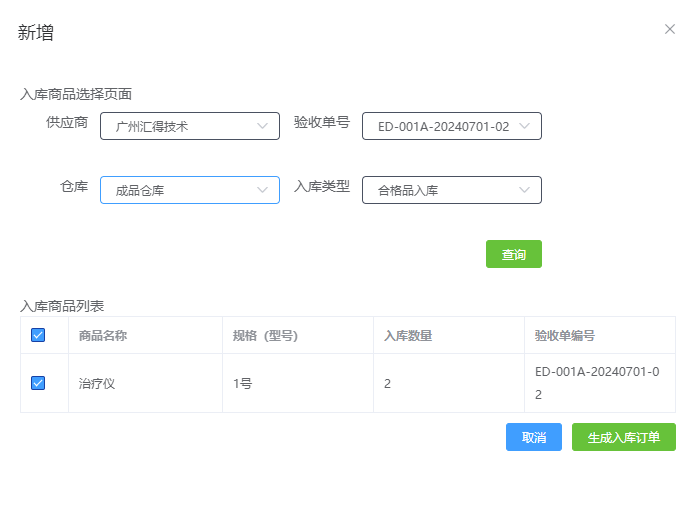Click the ED-001A-20240701-02 cell in the table
Image resolution: width=693 pixels, height=505 pixels.
point(597,383)
